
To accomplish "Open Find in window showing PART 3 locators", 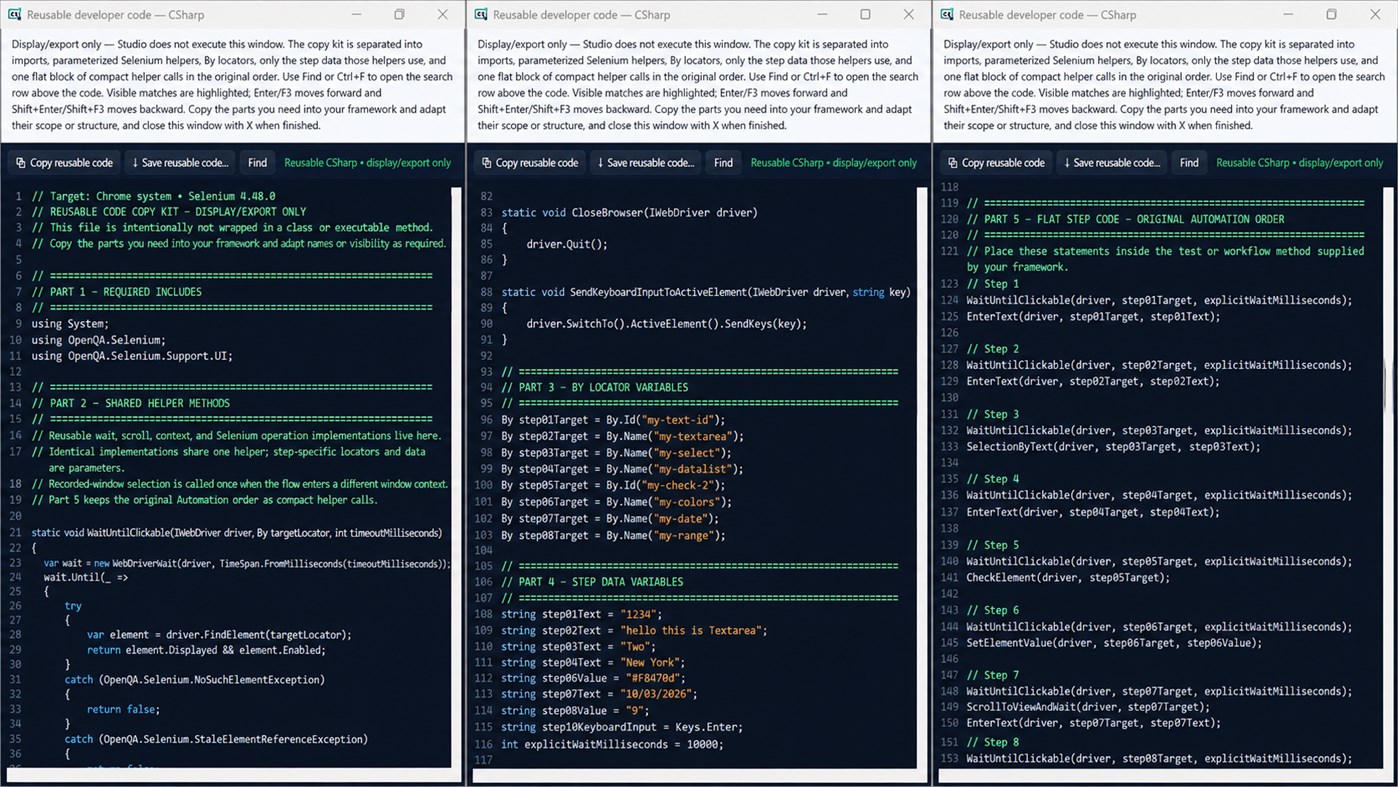I will pyautogui.click(x=723, y=163).
